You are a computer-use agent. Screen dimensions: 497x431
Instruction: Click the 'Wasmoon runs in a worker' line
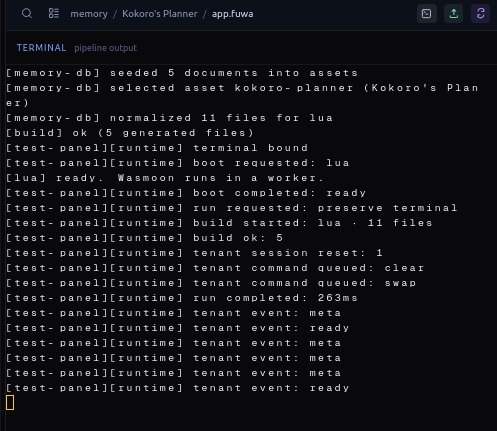point(165,178)
